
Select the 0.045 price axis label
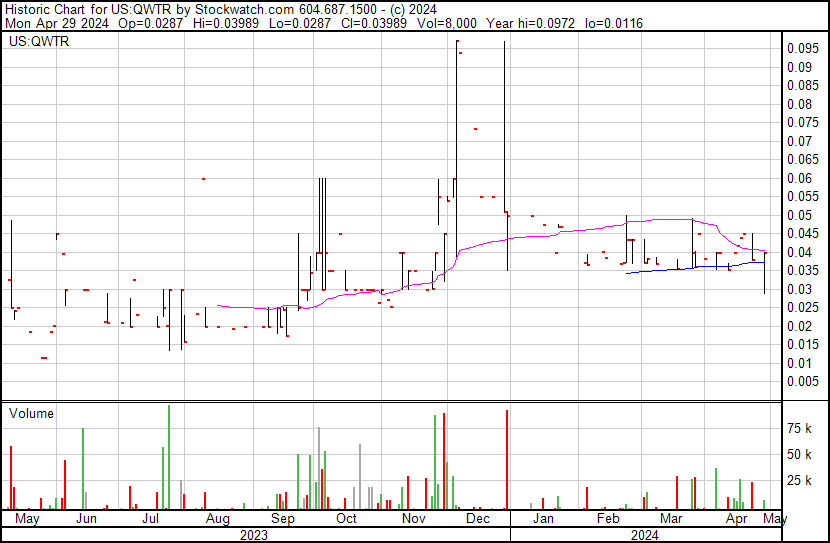(x=803, y=234)
